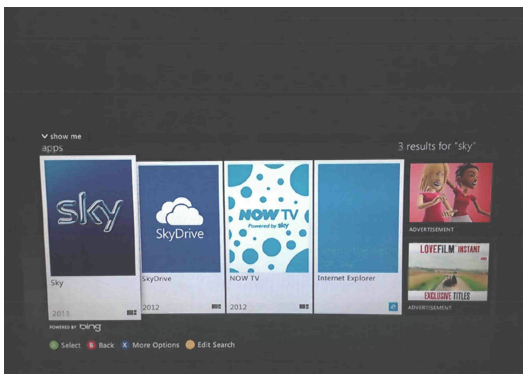Click the 'Edit Search' label
Viewport: 528px width, 380px height.
click(x=216, y=345)
